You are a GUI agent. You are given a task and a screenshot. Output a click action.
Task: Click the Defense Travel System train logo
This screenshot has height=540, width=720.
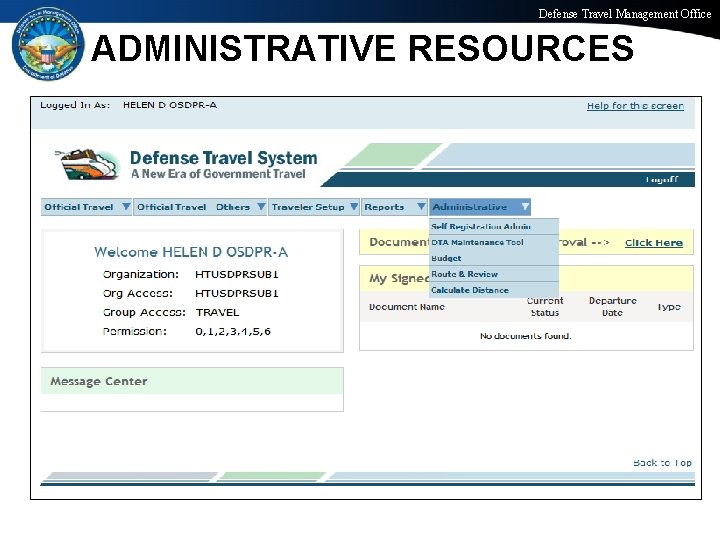click(87, 164)
